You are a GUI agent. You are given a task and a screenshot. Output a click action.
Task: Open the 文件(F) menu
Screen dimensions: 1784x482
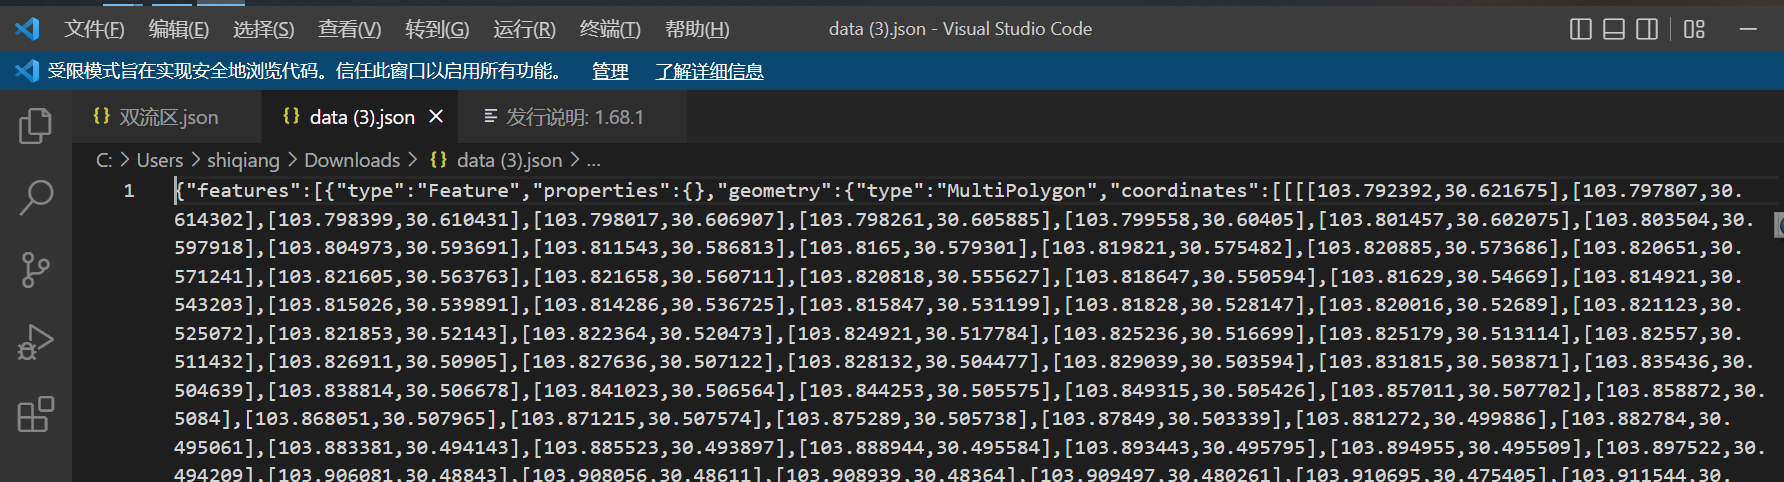point(94,29)
